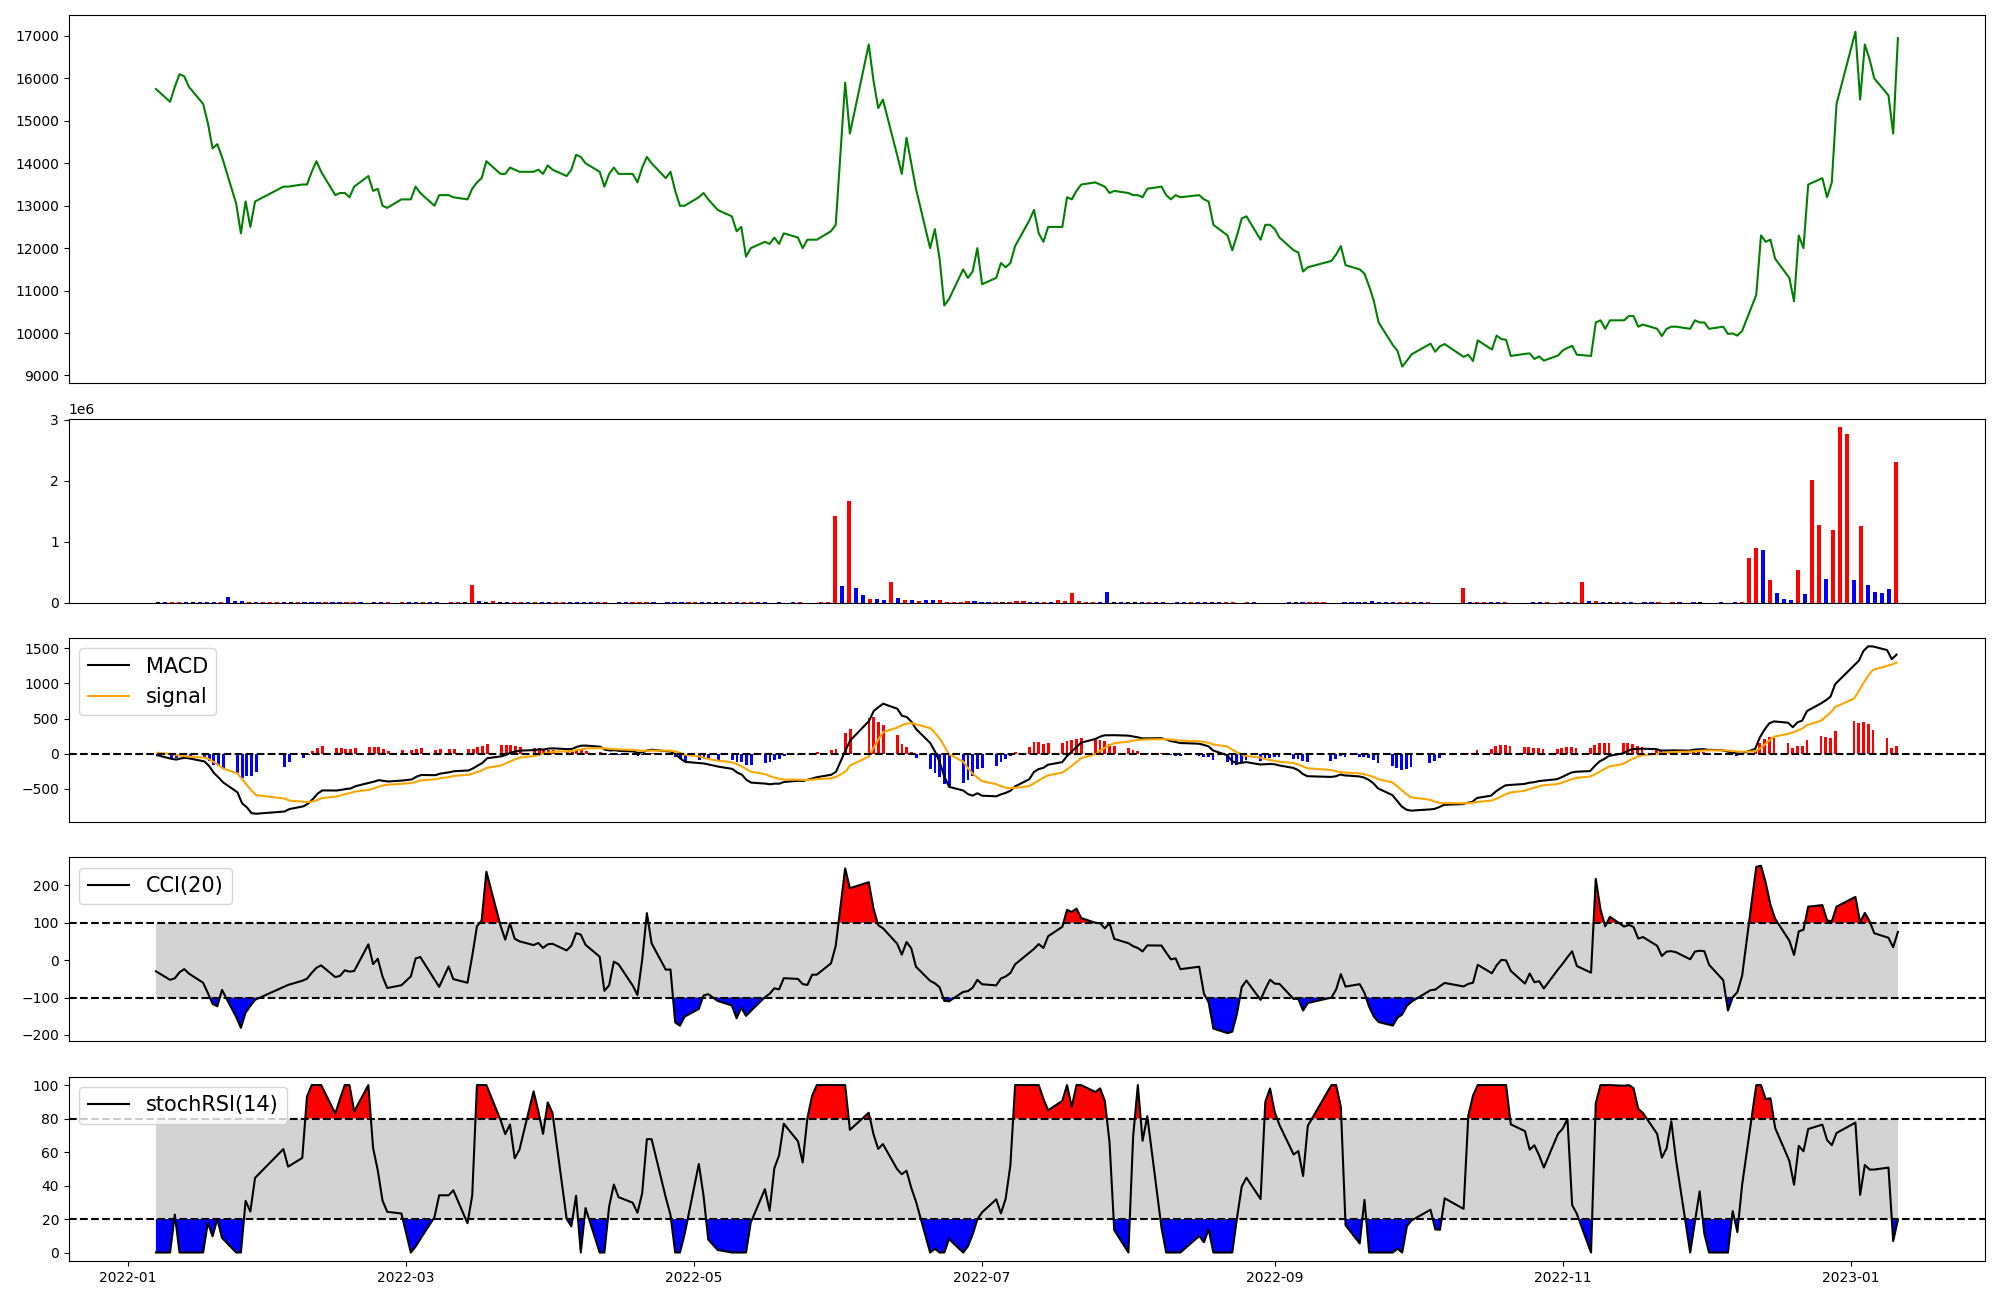Click the rightmost red volume bar

pyautogui.click(x=1896, y=533)
